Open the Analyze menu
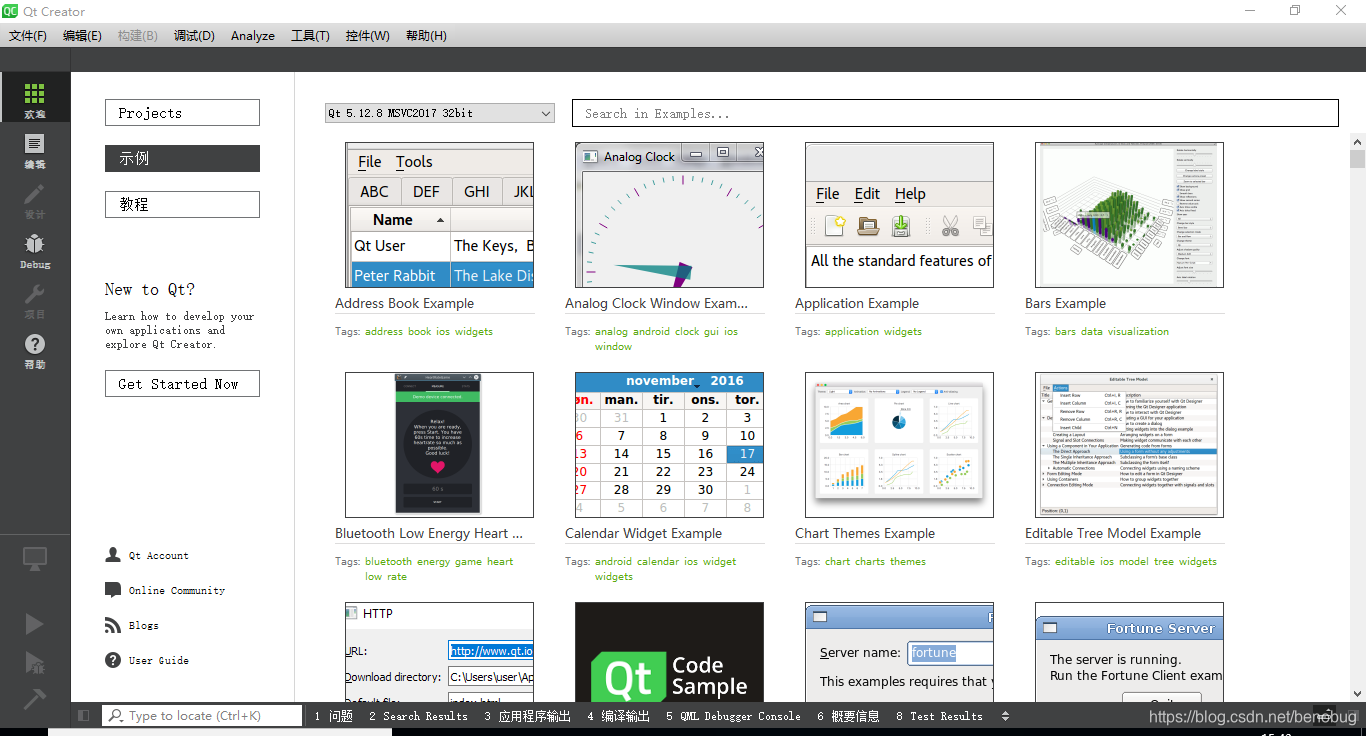1366x736 pixels. (x=253, y=35)
